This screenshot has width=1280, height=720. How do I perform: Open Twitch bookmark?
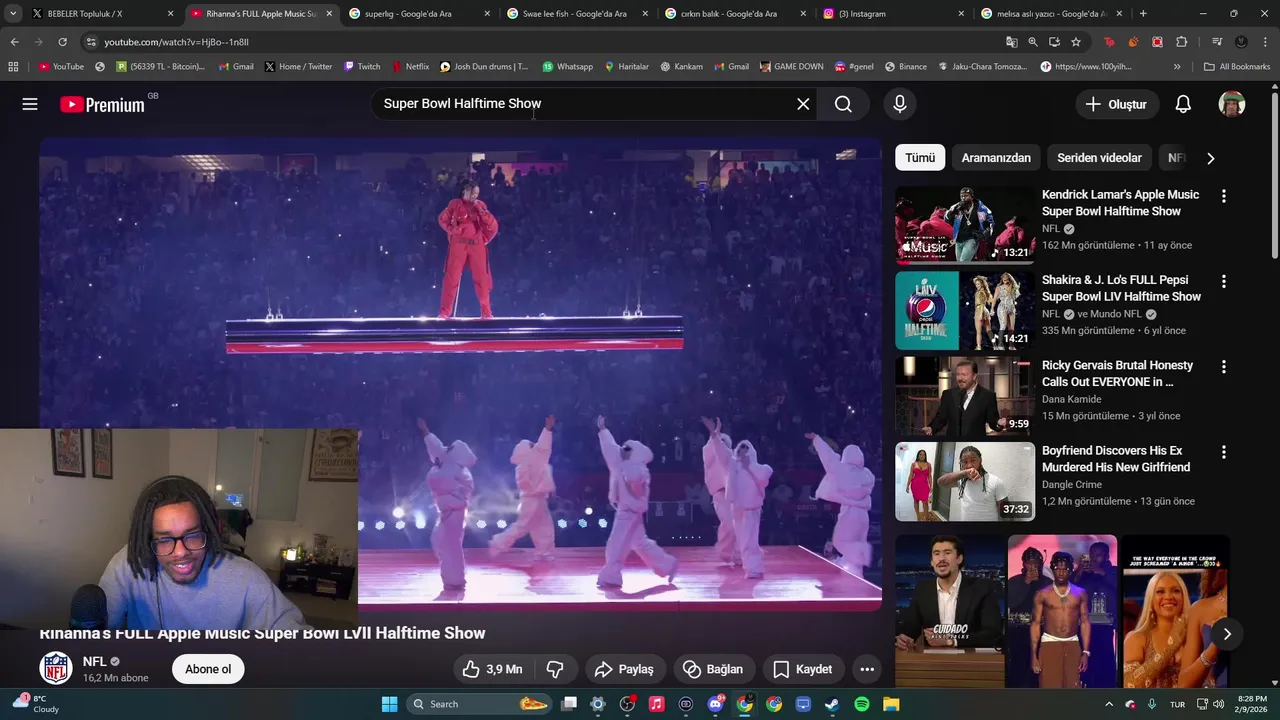point(362,67)
